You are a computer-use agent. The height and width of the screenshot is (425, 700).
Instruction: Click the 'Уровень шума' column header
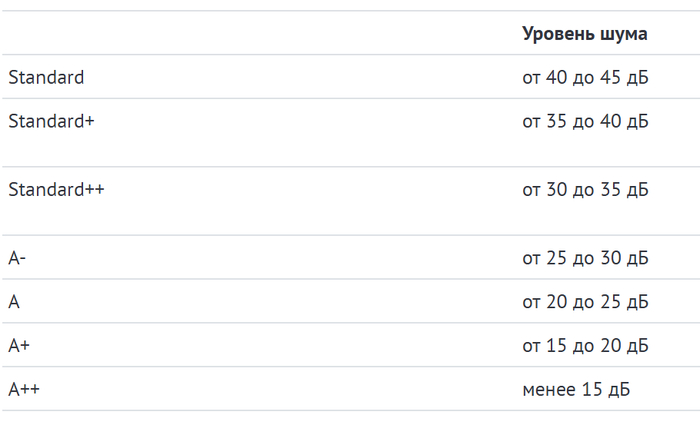pyautogui.click(x=584, y=34)
